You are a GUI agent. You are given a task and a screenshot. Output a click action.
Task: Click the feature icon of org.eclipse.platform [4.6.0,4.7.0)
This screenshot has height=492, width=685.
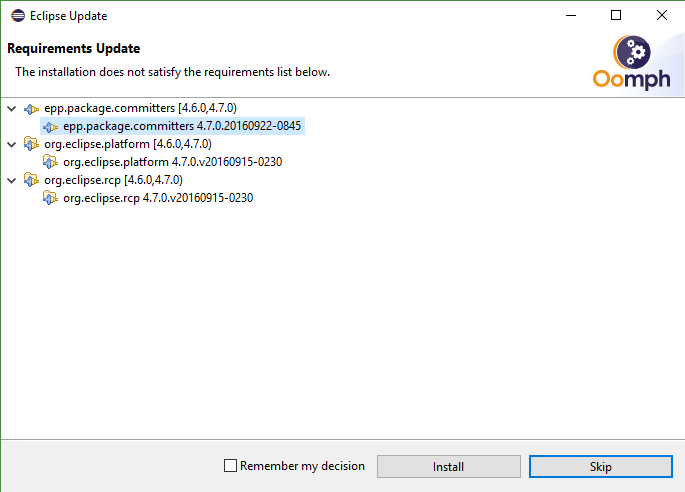pyautogui.click(x=31, y=144)
